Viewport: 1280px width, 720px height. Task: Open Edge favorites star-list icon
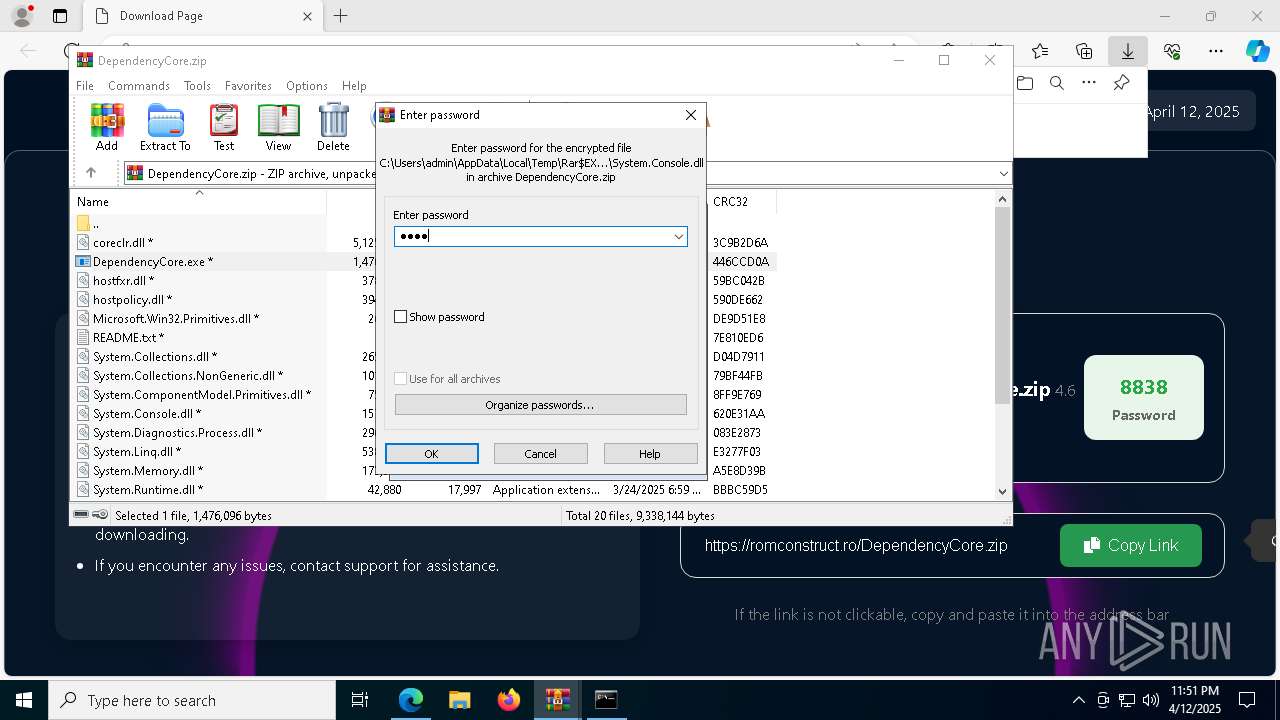1040,51
